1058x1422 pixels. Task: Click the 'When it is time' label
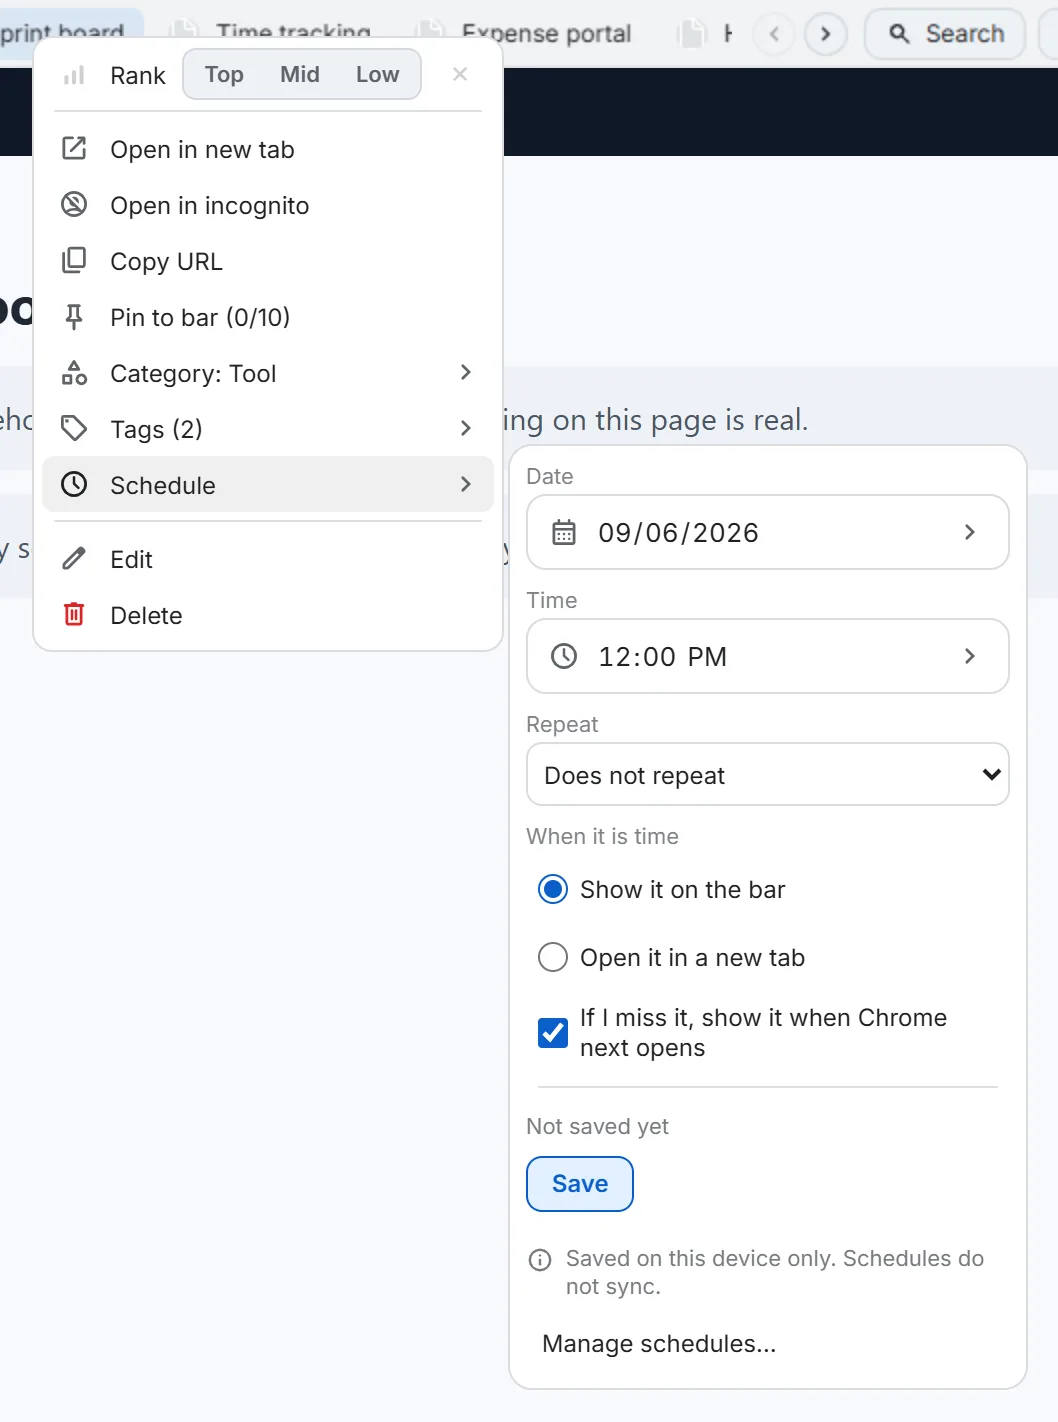[x=602, y=836]
